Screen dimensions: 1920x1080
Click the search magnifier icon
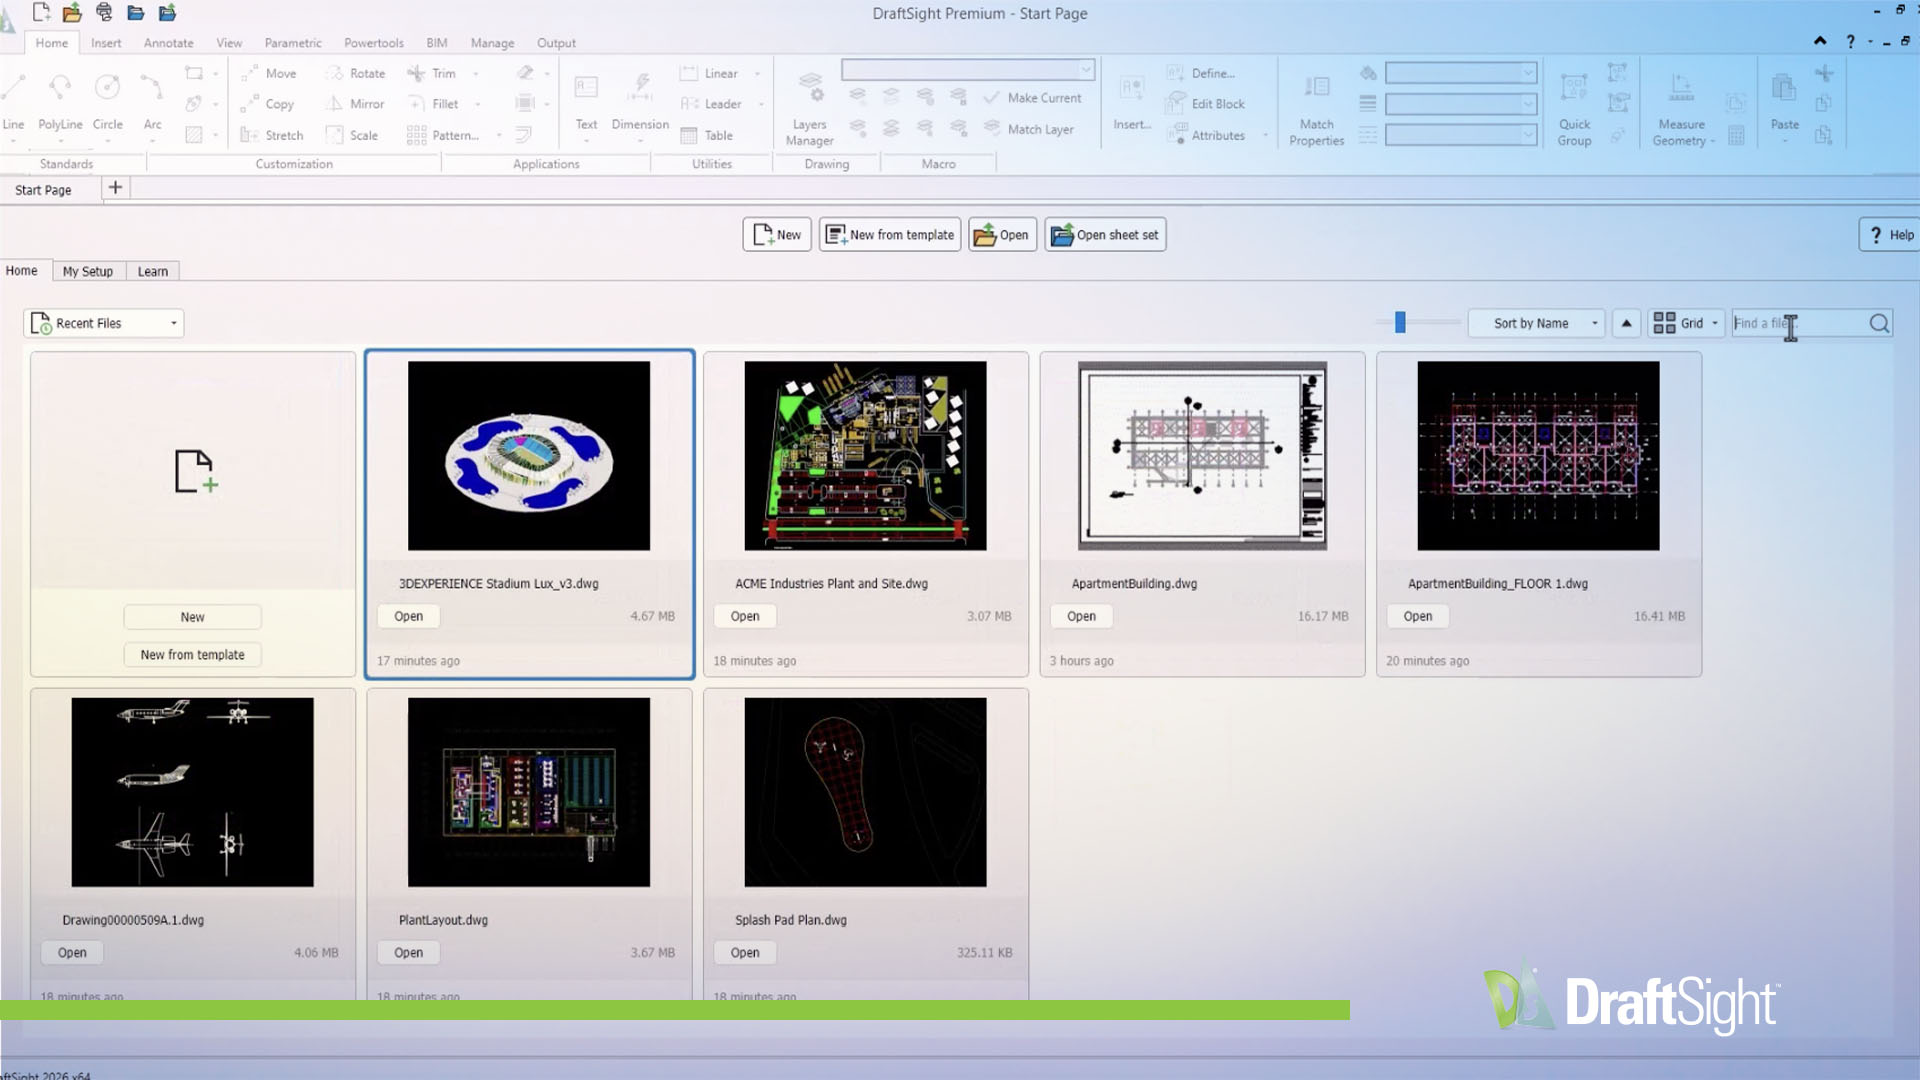(1879, 323)
